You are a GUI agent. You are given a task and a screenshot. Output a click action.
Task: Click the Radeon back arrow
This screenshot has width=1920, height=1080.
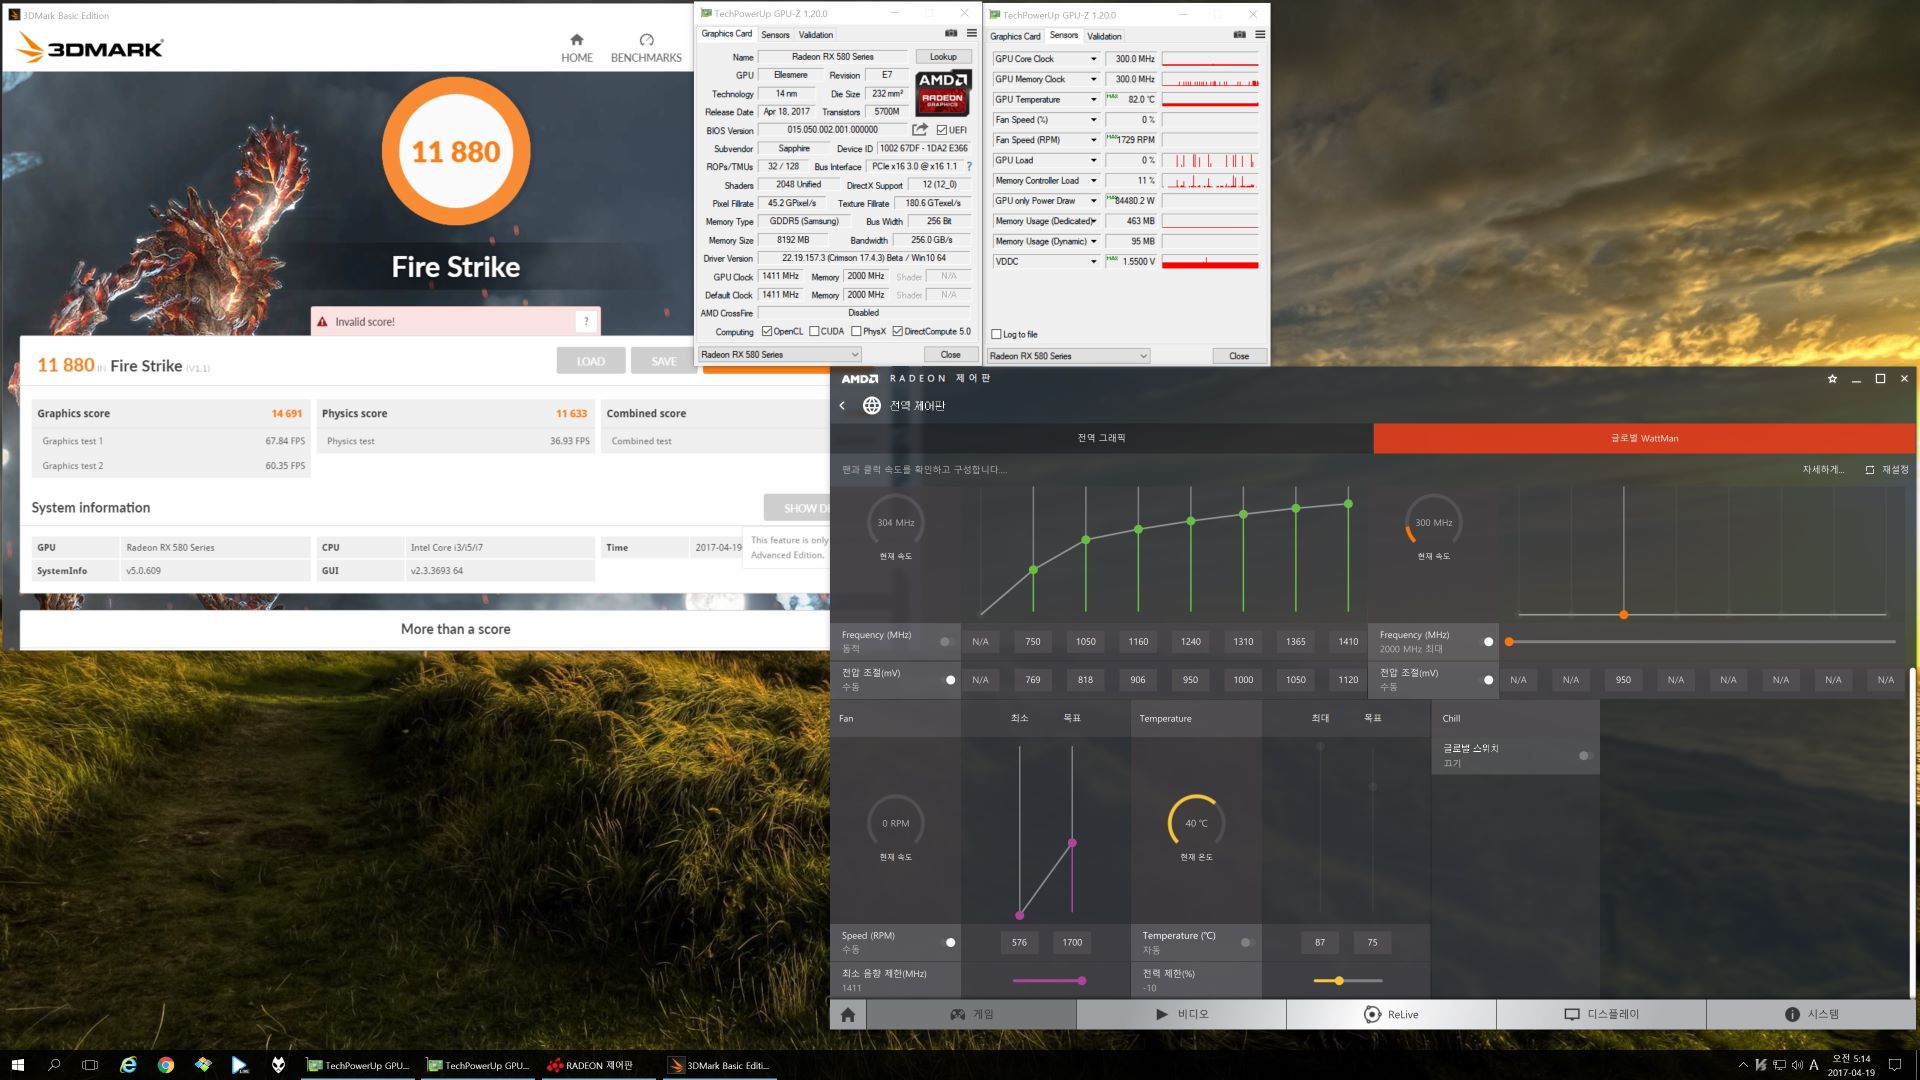(842, 405)
